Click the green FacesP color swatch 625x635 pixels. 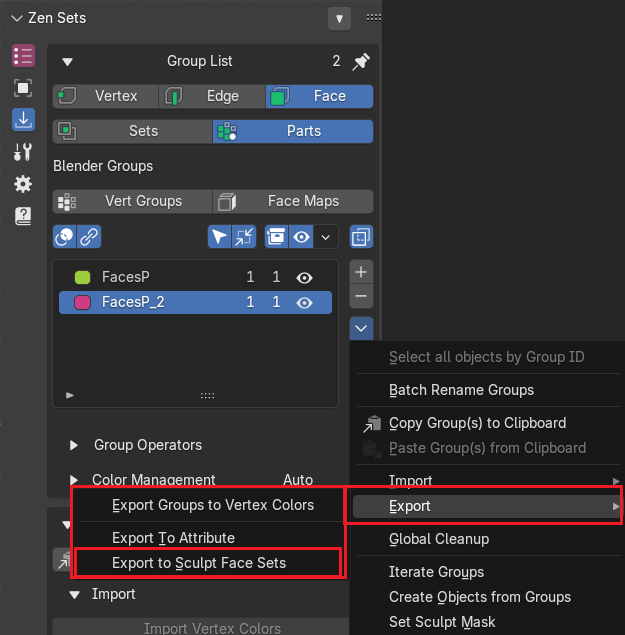pos(83,277)
